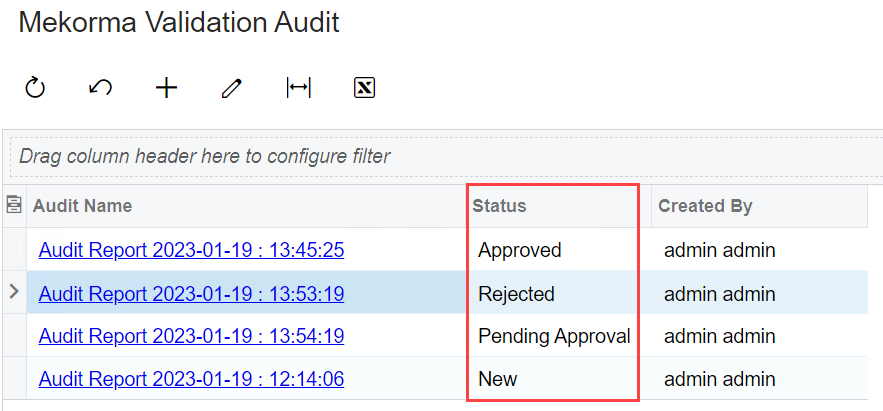Viewport: 883px width, 411px height.
Task: Select the New status cell
Action: 498,379
